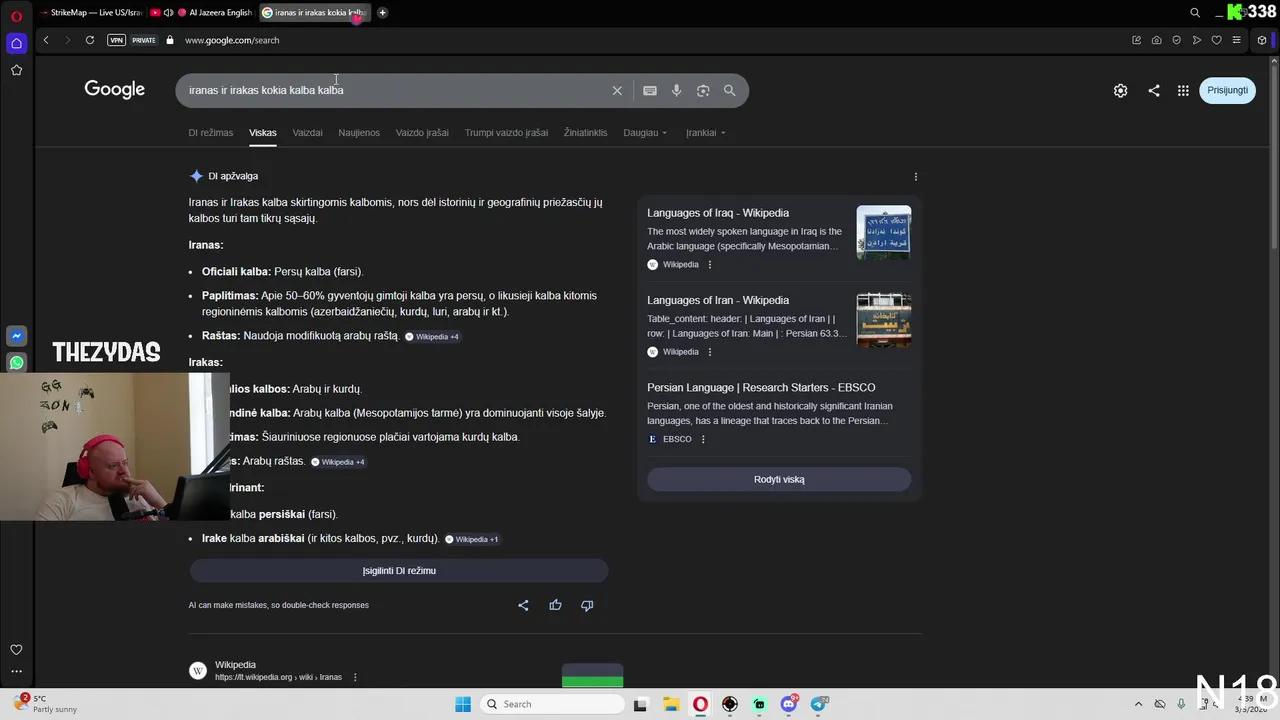Open sidebar favorites heart icon
This screenshot has width=1280, height=720.
click(x=16, y=650)
